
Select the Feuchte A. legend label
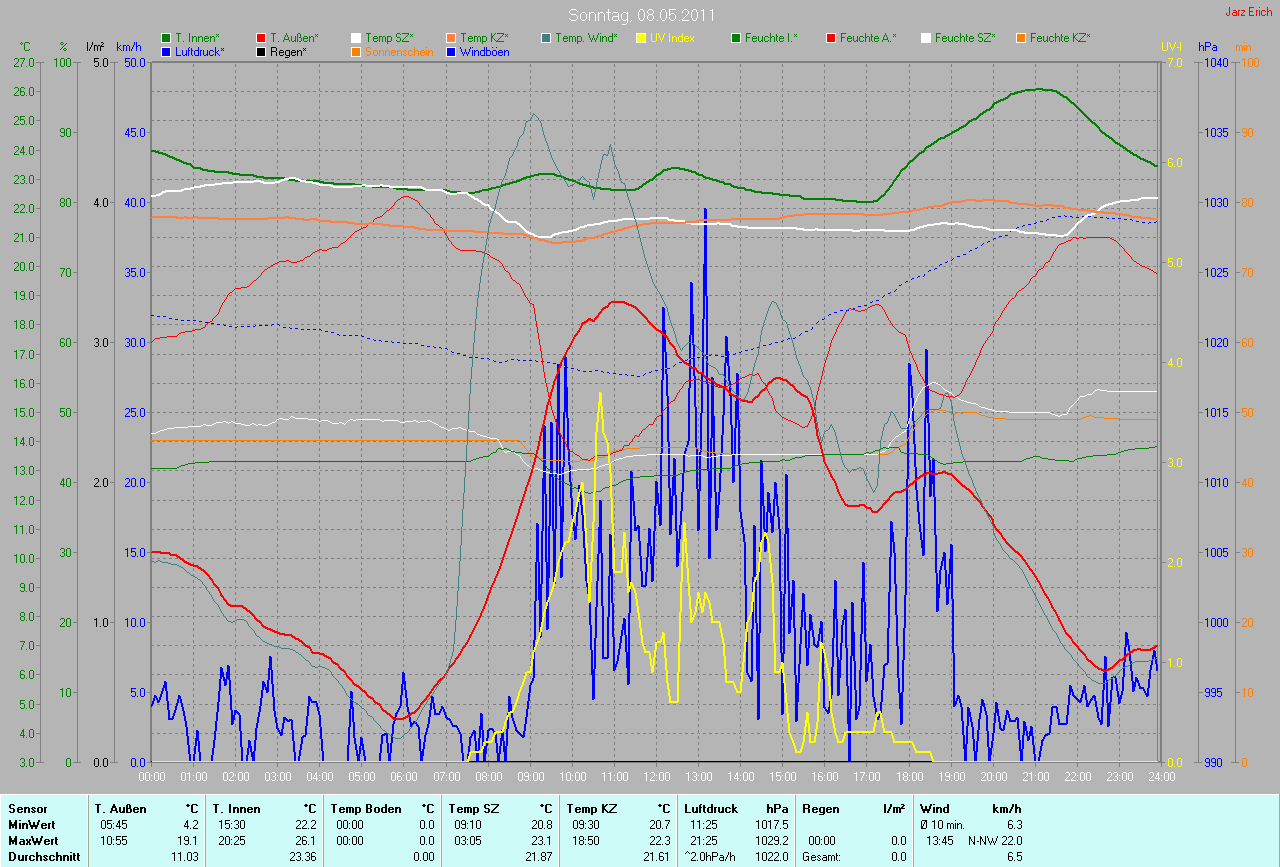[867, 38]
